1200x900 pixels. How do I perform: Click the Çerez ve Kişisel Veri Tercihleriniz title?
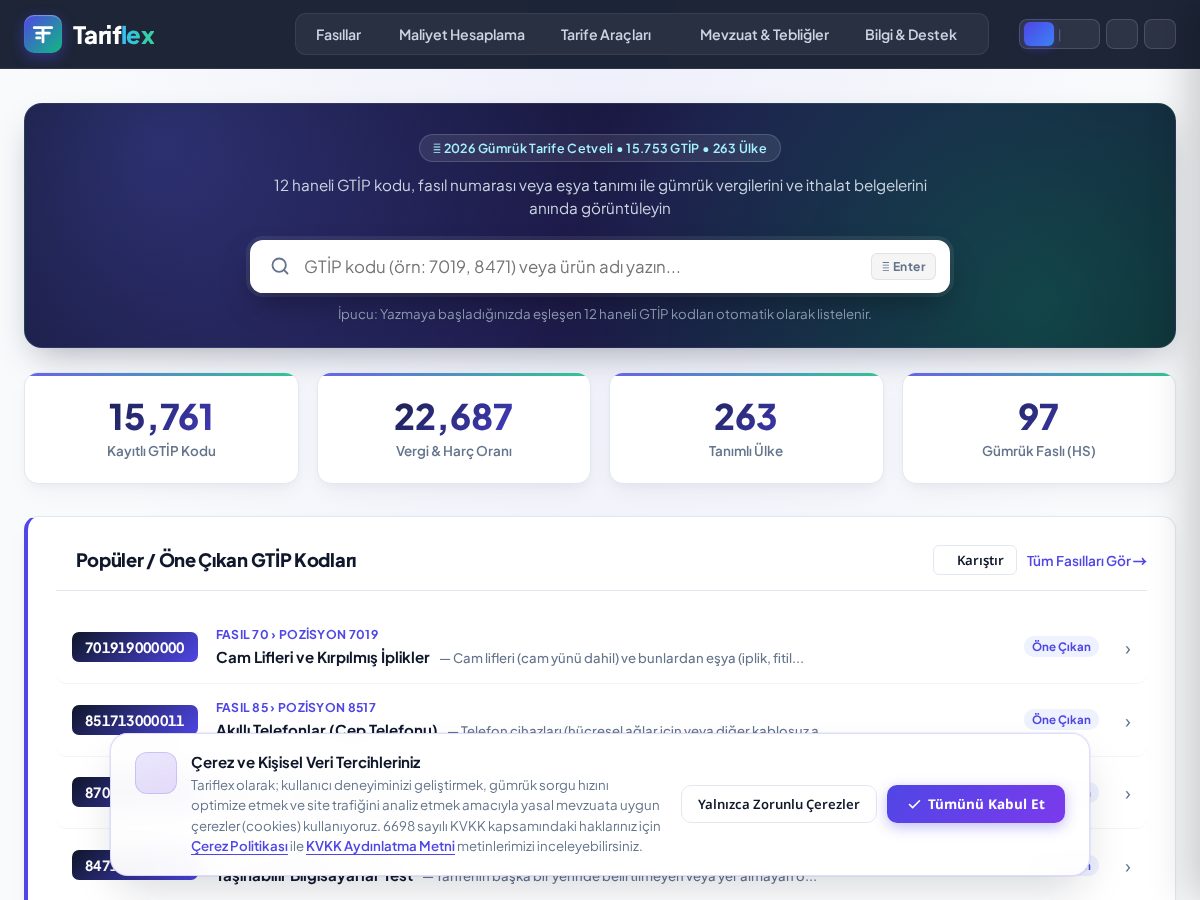coord(306,762)
